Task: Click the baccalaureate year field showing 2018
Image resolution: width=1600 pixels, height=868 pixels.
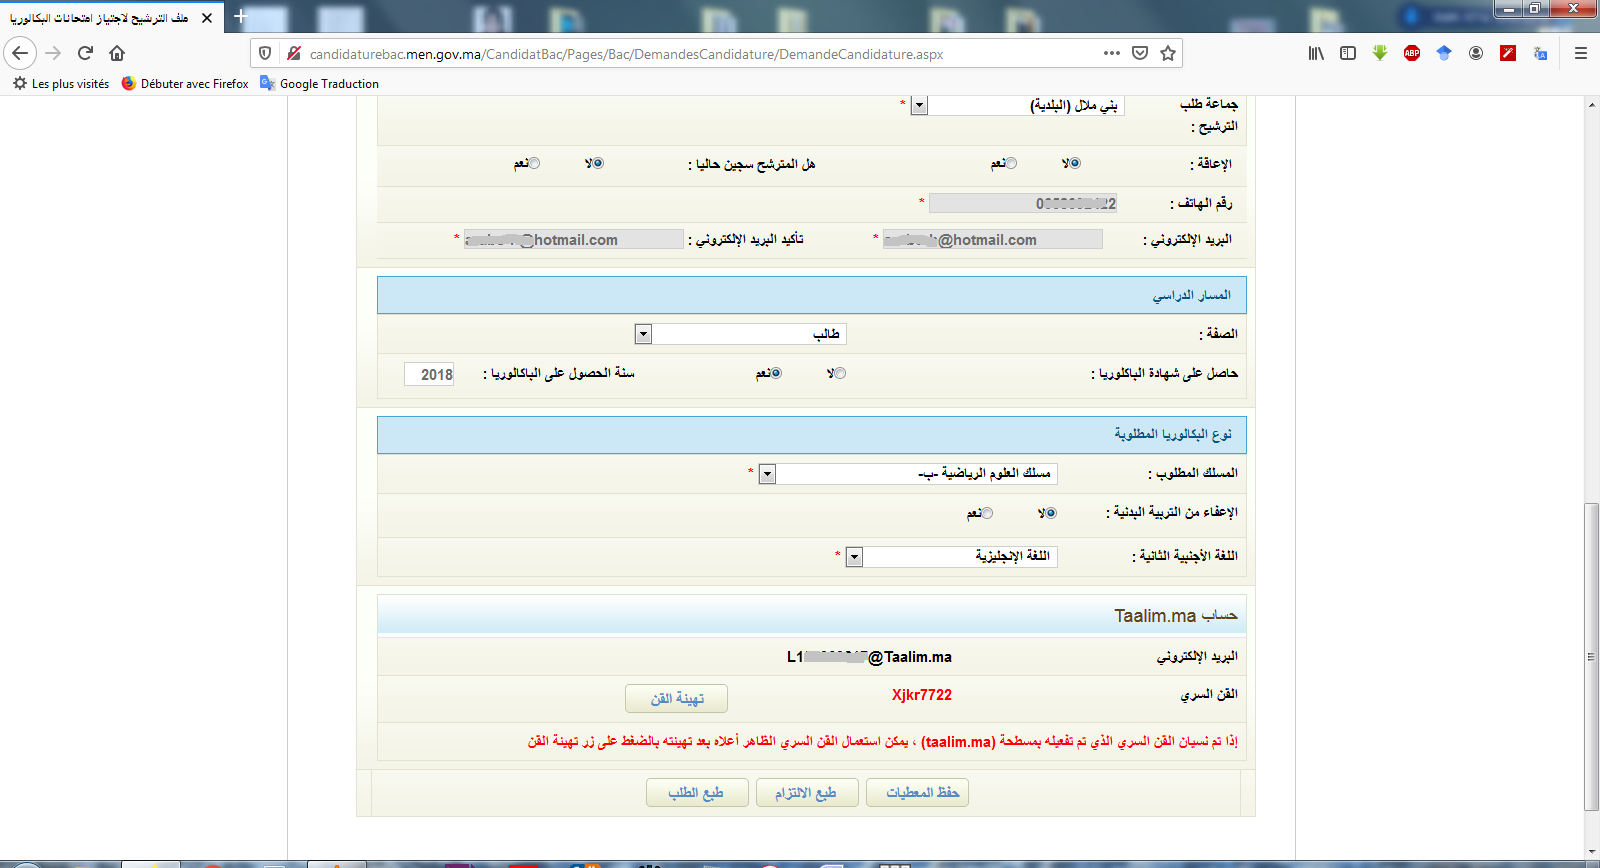Action: click(429, 374)
